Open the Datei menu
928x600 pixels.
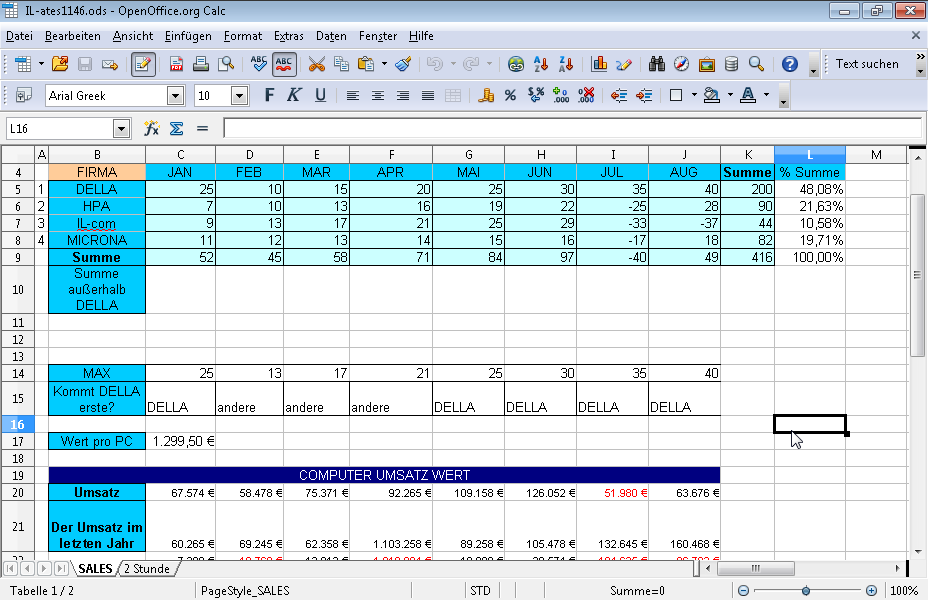19,36
